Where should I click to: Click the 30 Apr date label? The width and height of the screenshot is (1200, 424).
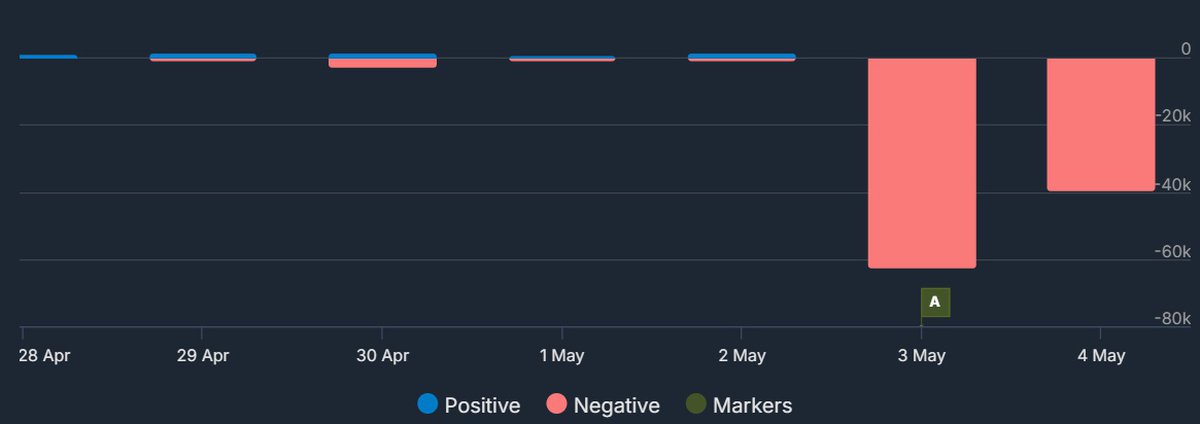point(382,356)
